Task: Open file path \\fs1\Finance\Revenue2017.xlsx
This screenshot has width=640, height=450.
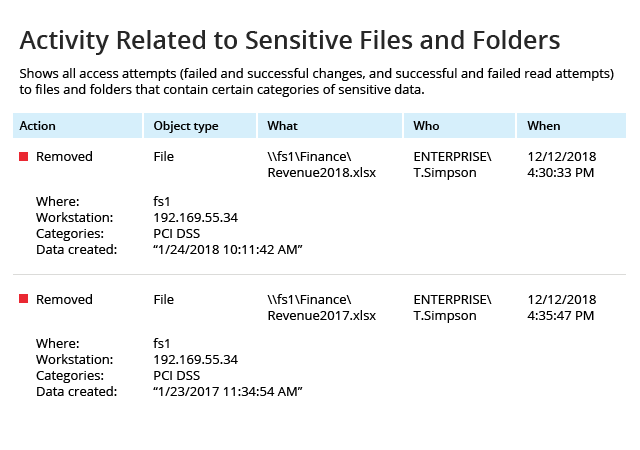Action: (x=322, y=307)
